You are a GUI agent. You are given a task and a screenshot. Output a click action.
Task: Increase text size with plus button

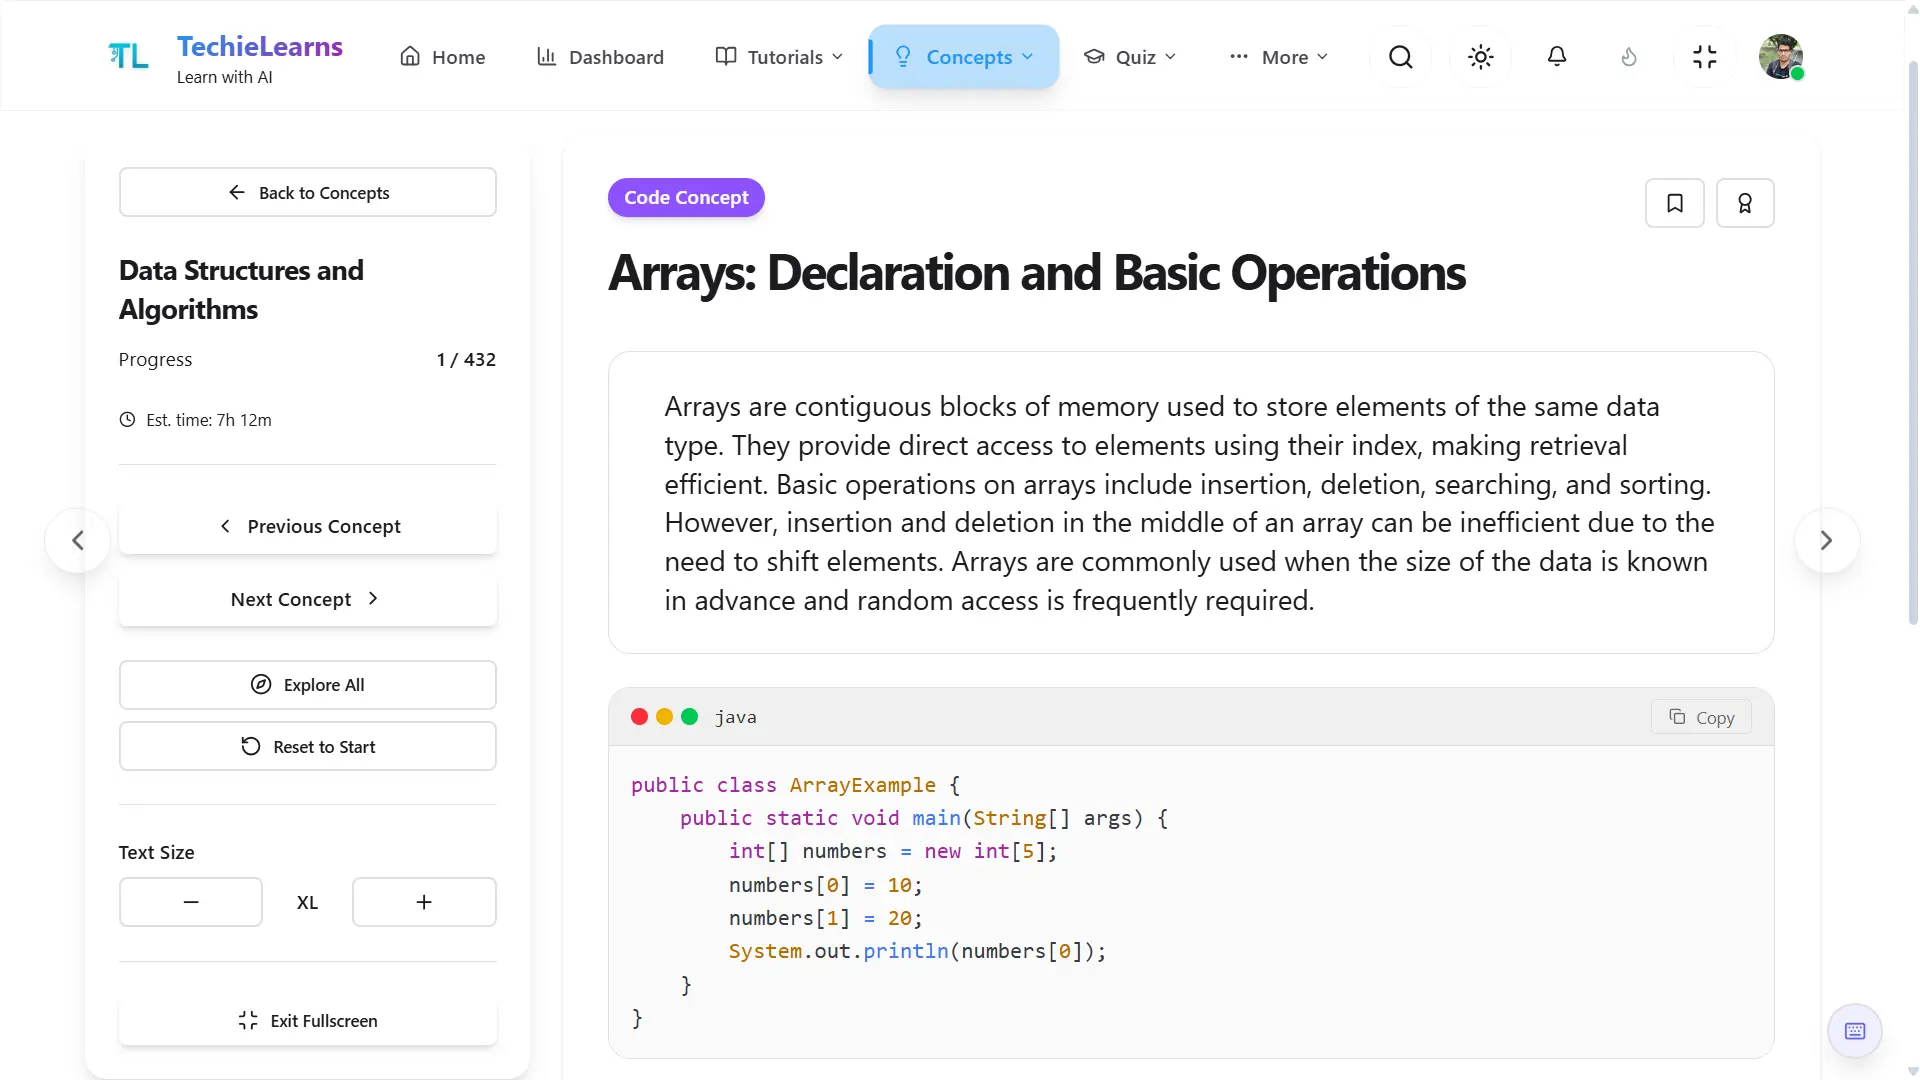pyautogui.click(x=424, y=902)
